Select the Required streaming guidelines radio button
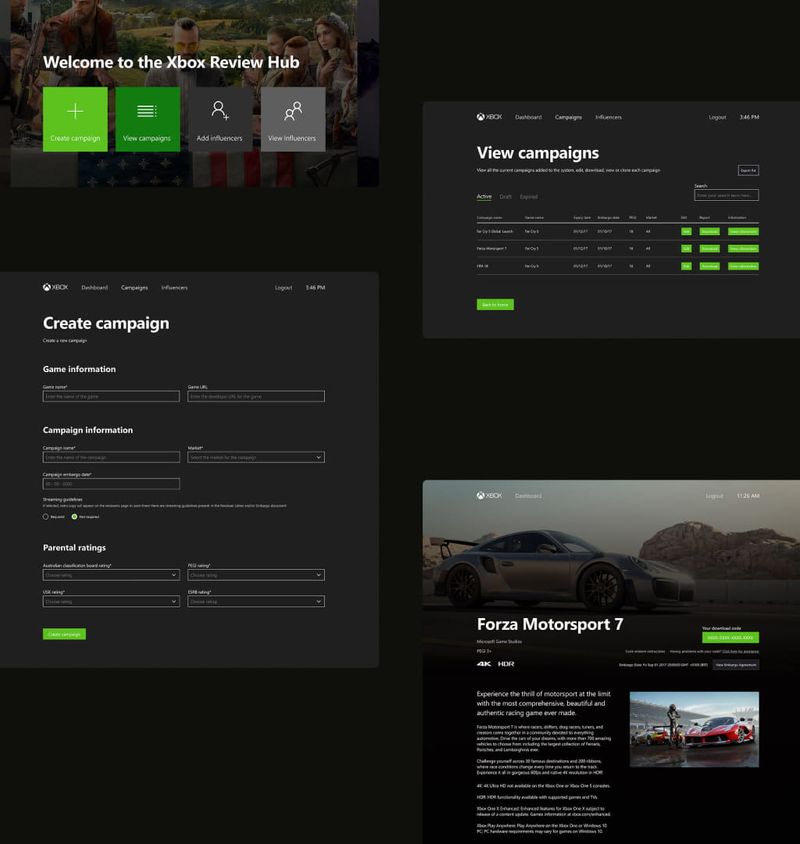Image resolution: width=800 pixels, height=844 pixels. [46, 517]
